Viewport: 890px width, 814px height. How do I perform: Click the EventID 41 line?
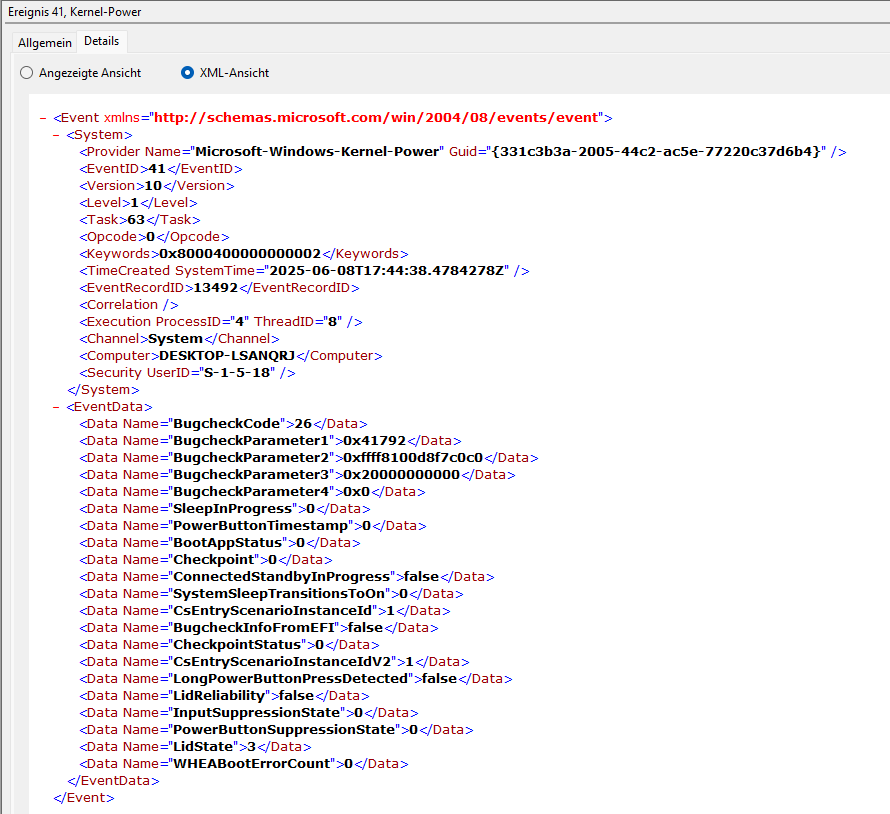[161, 169]
